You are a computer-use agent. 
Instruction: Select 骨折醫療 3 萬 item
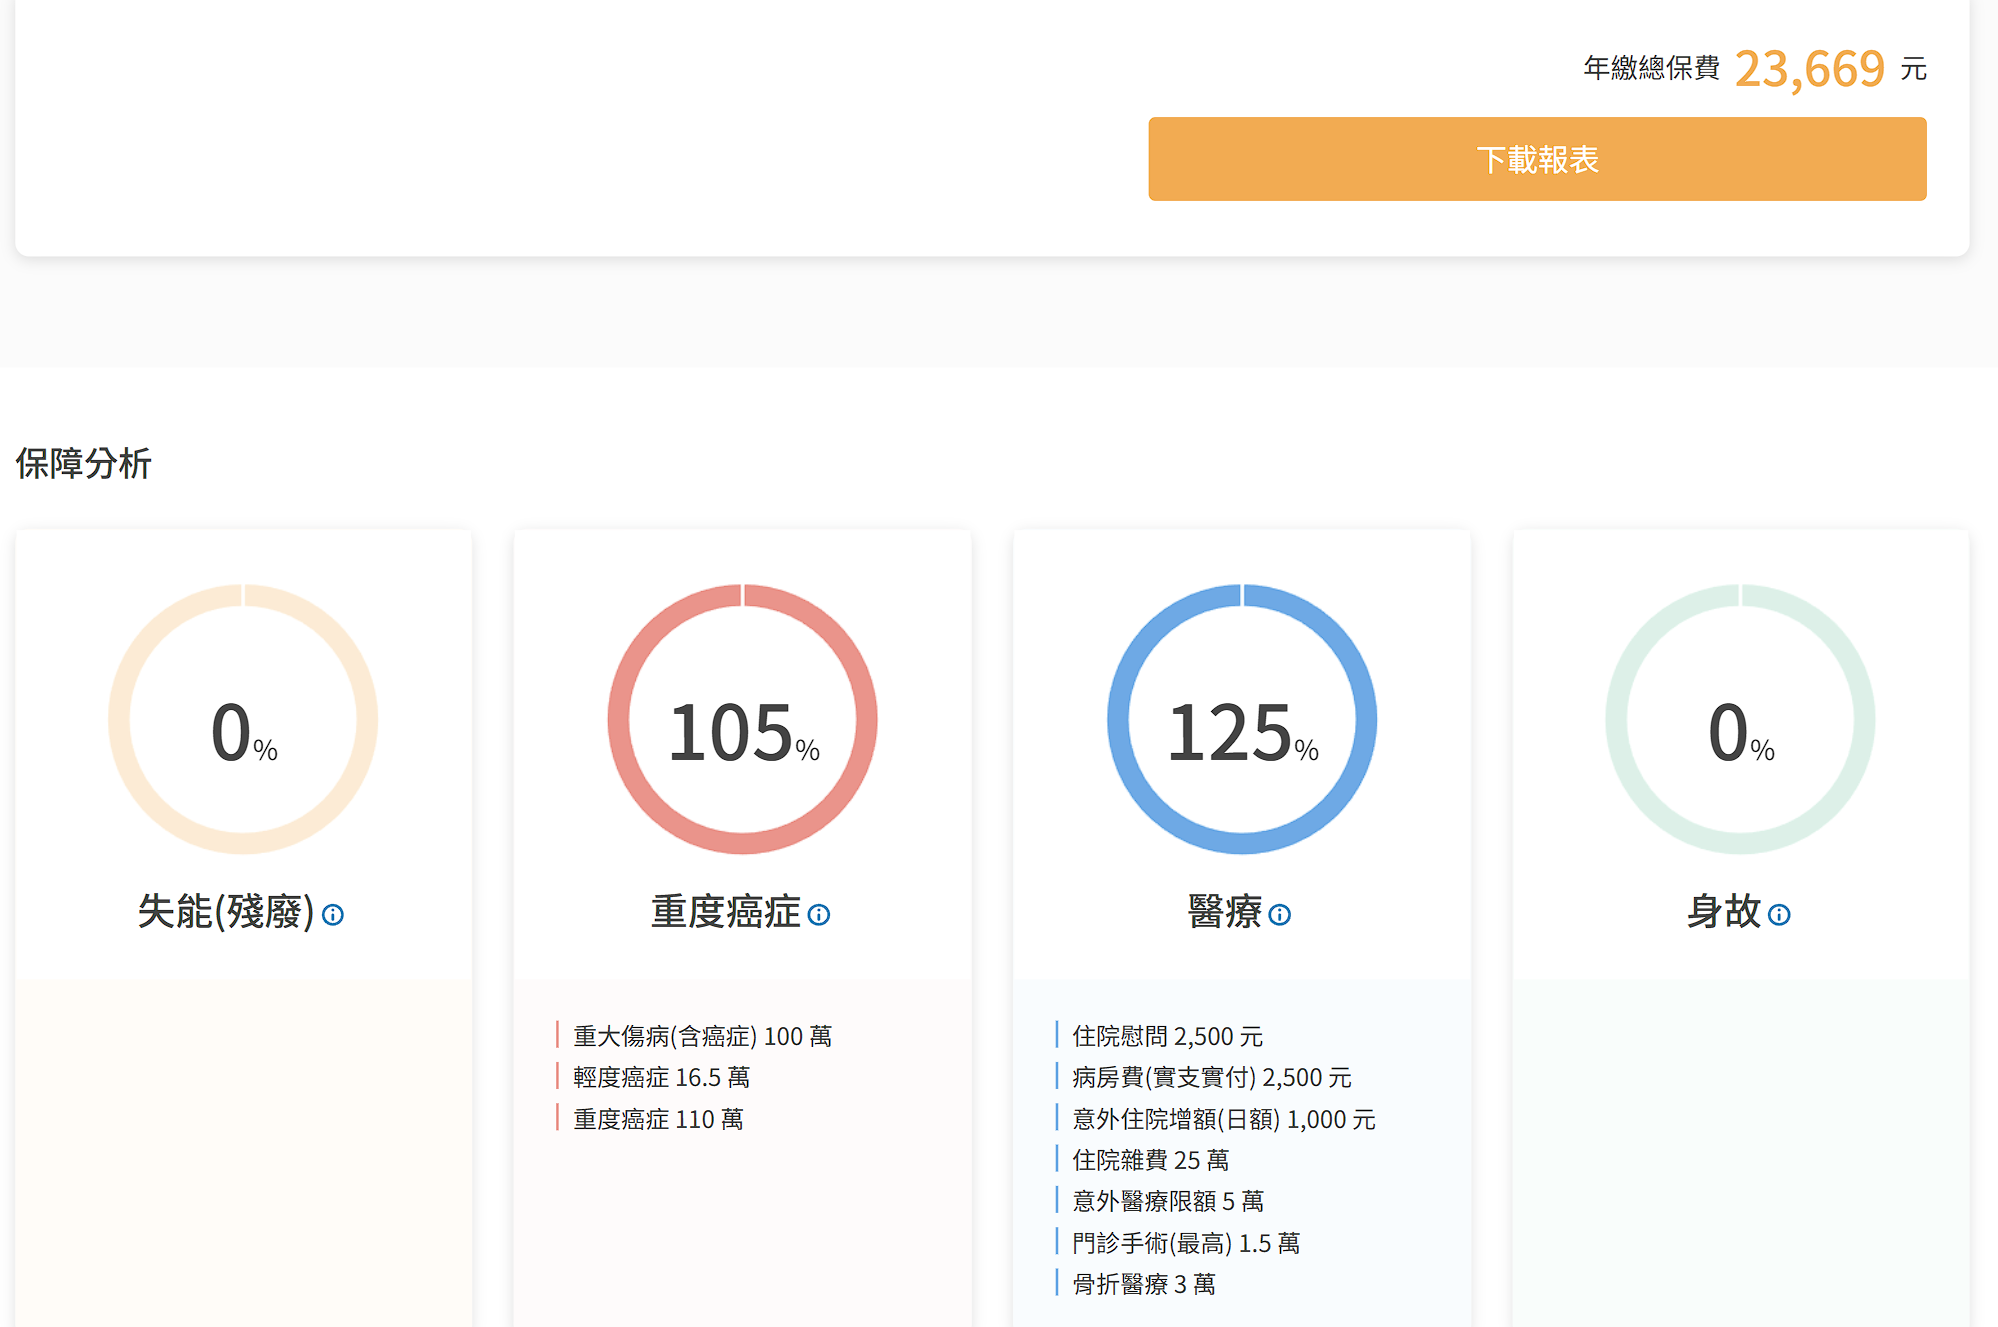click(x=1143, y=1284)
